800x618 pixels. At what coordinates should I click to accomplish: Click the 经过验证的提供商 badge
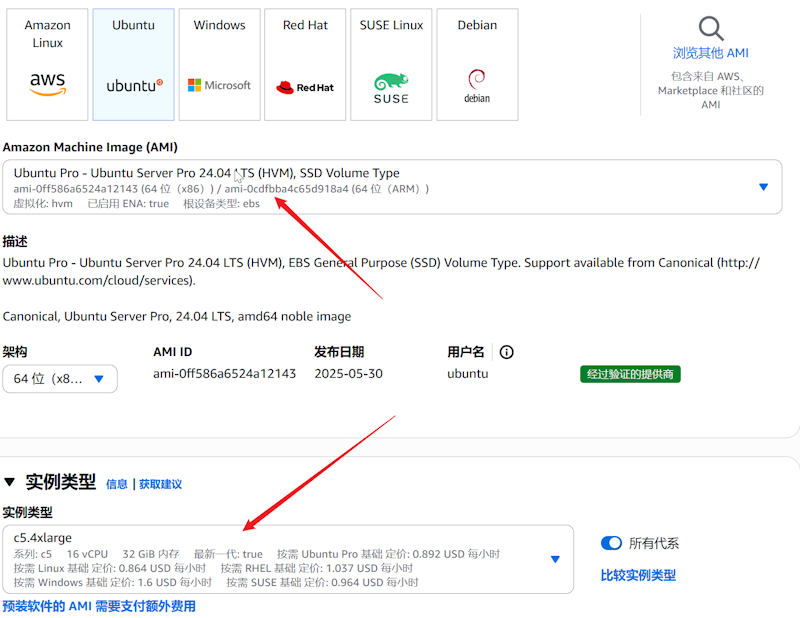630,374
